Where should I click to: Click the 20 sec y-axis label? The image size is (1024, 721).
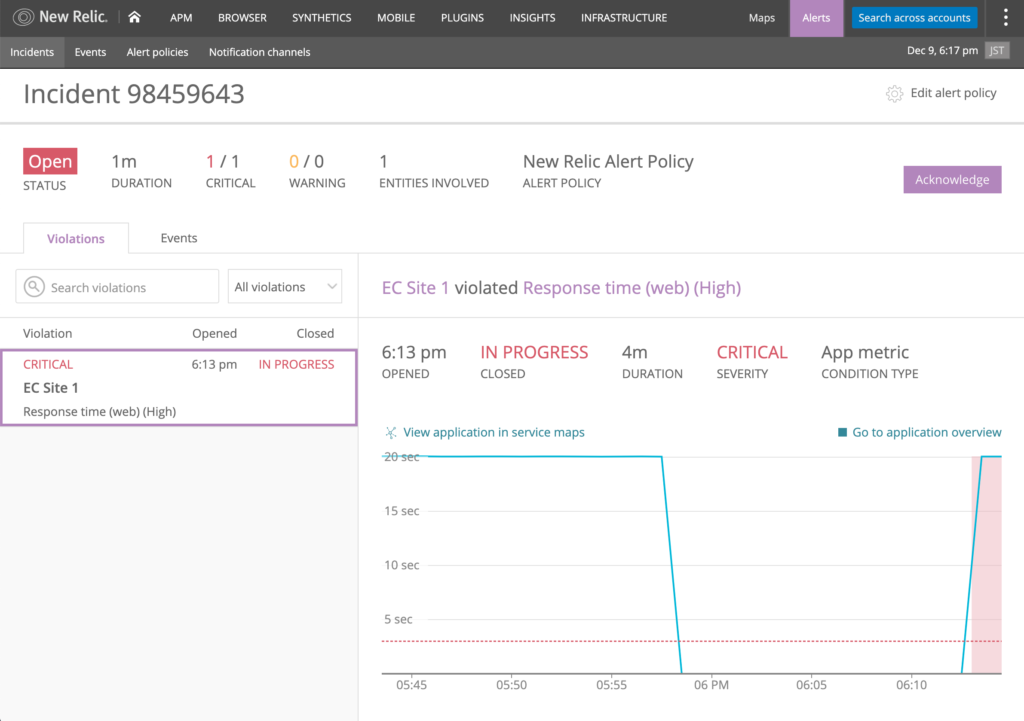coord(402,457)
